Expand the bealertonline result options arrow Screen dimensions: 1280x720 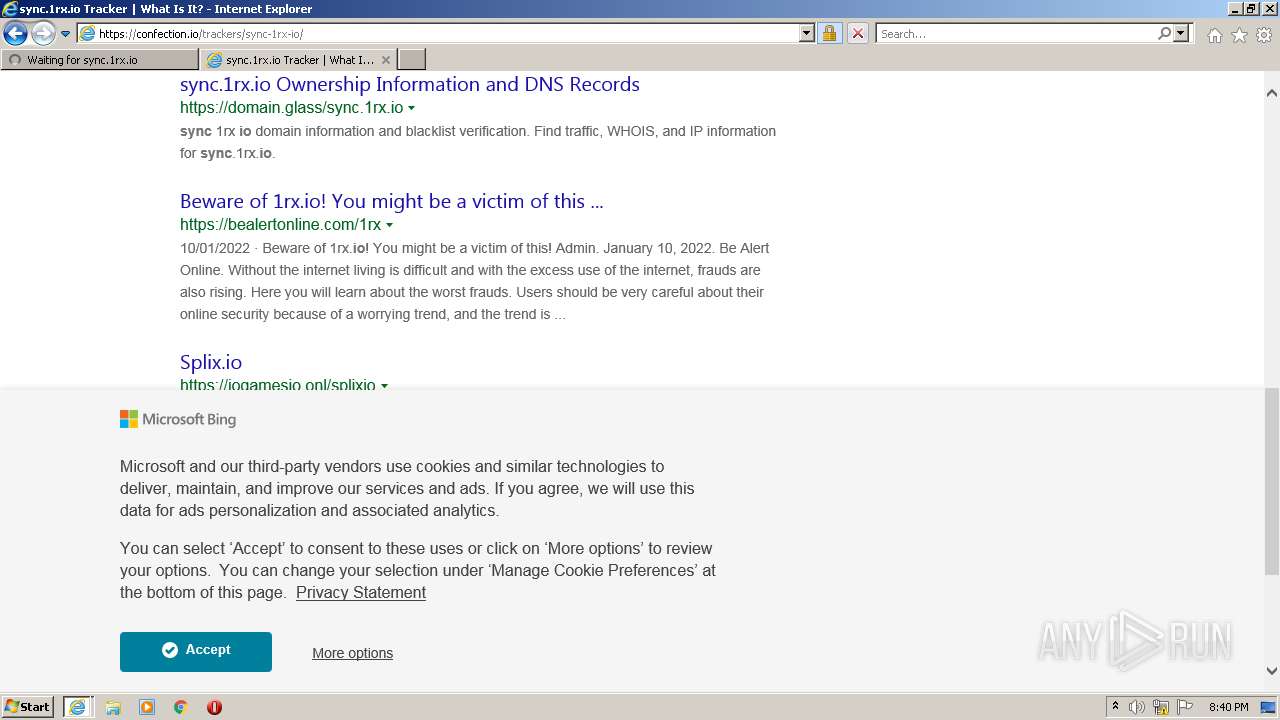(x=389, y=225)
